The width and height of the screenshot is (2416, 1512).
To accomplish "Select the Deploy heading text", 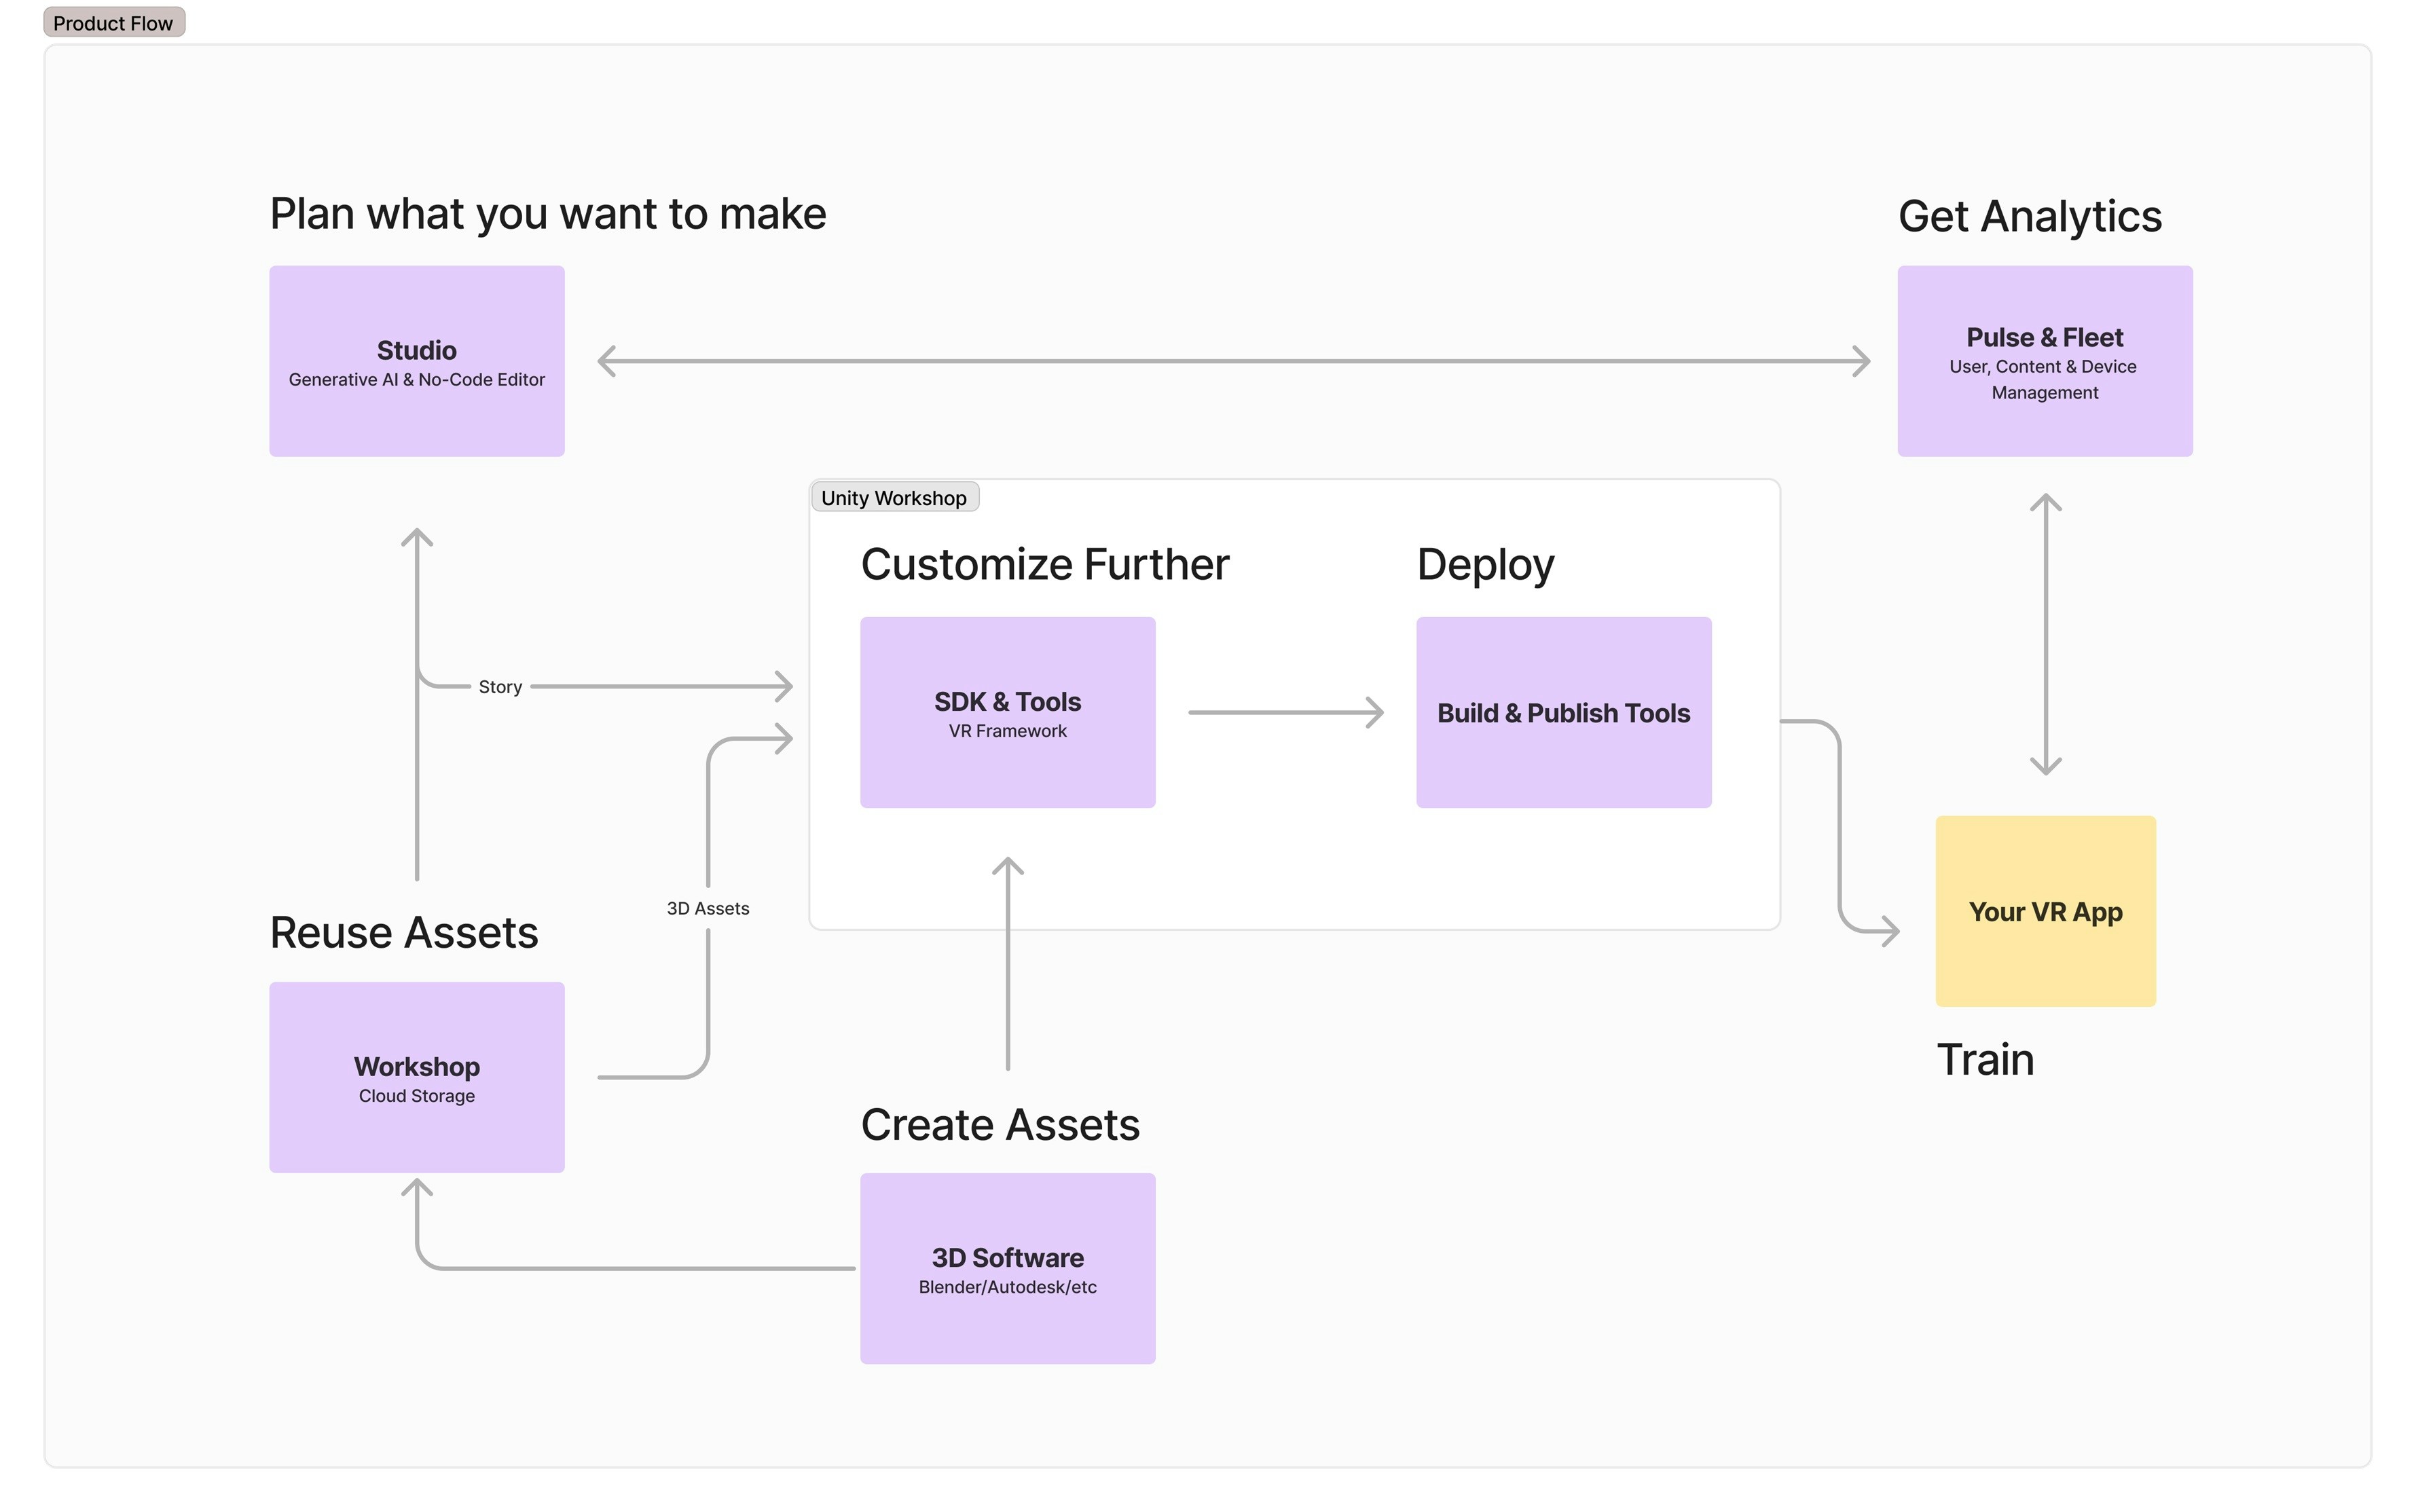I will (1485, 565).
